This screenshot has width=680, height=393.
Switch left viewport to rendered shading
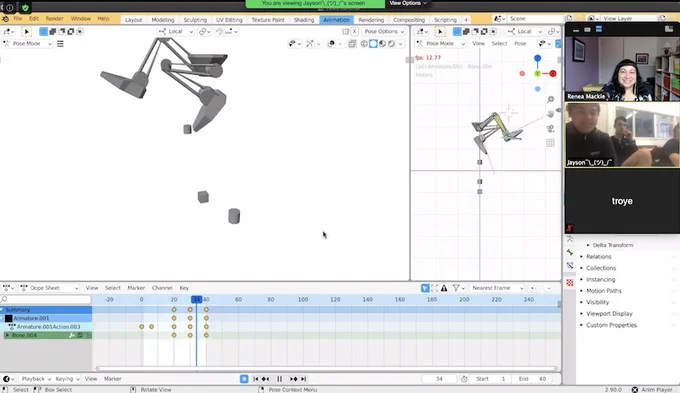[392, 44]
